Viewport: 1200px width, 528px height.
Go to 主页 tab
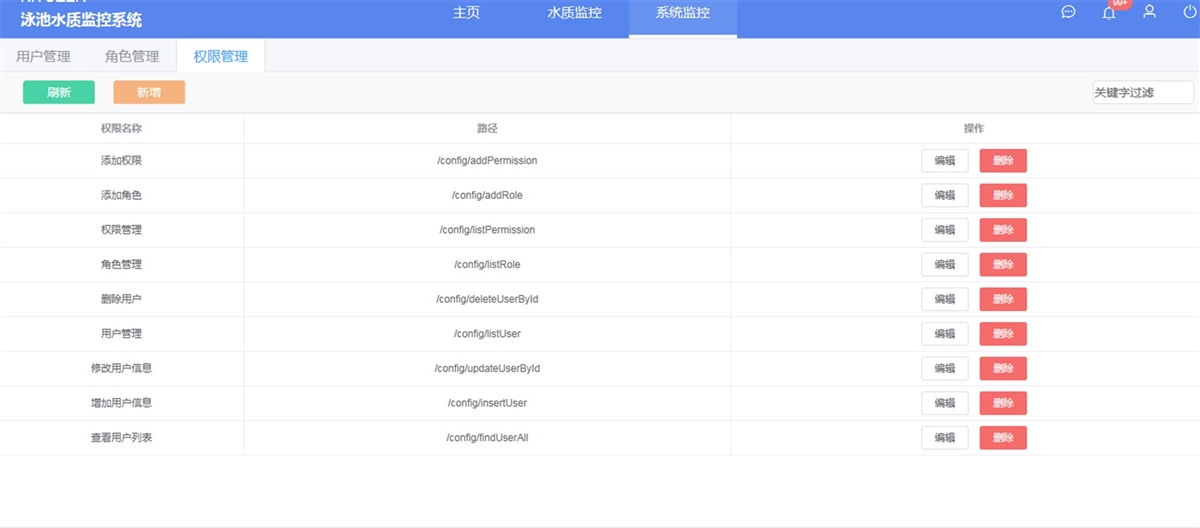pos(466,14)
